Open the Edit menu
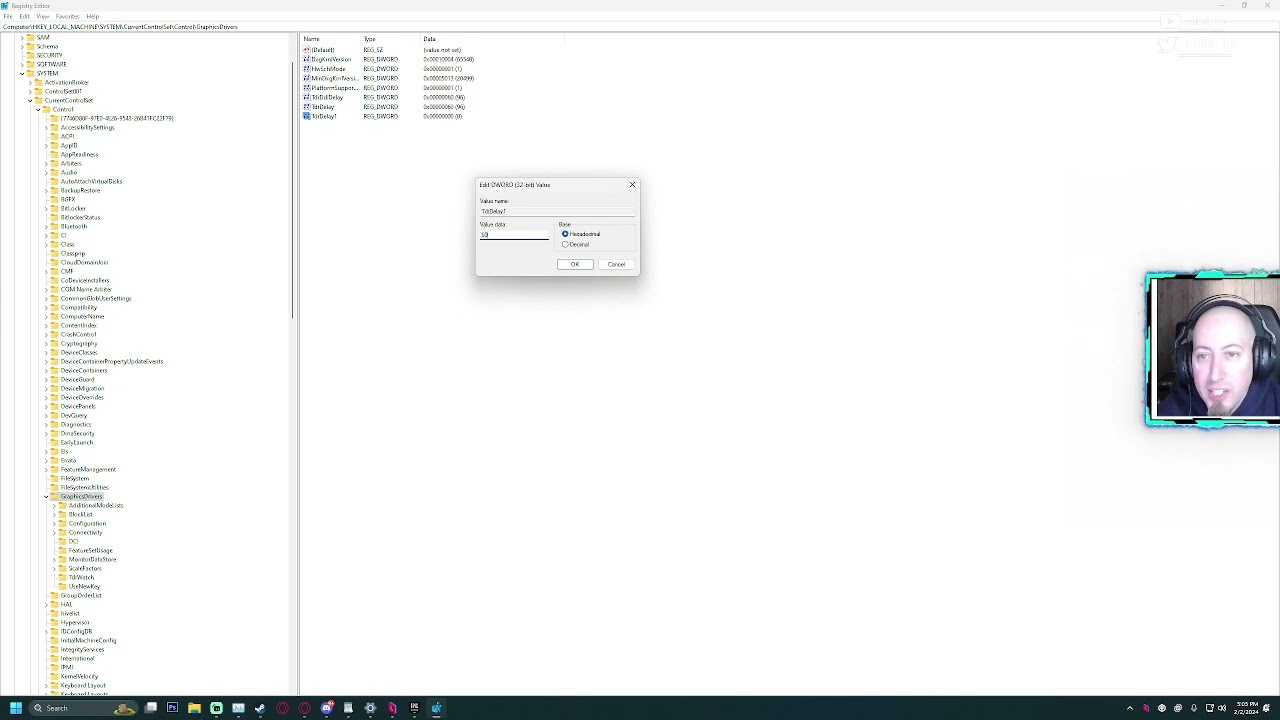 (x=24, y=16)
